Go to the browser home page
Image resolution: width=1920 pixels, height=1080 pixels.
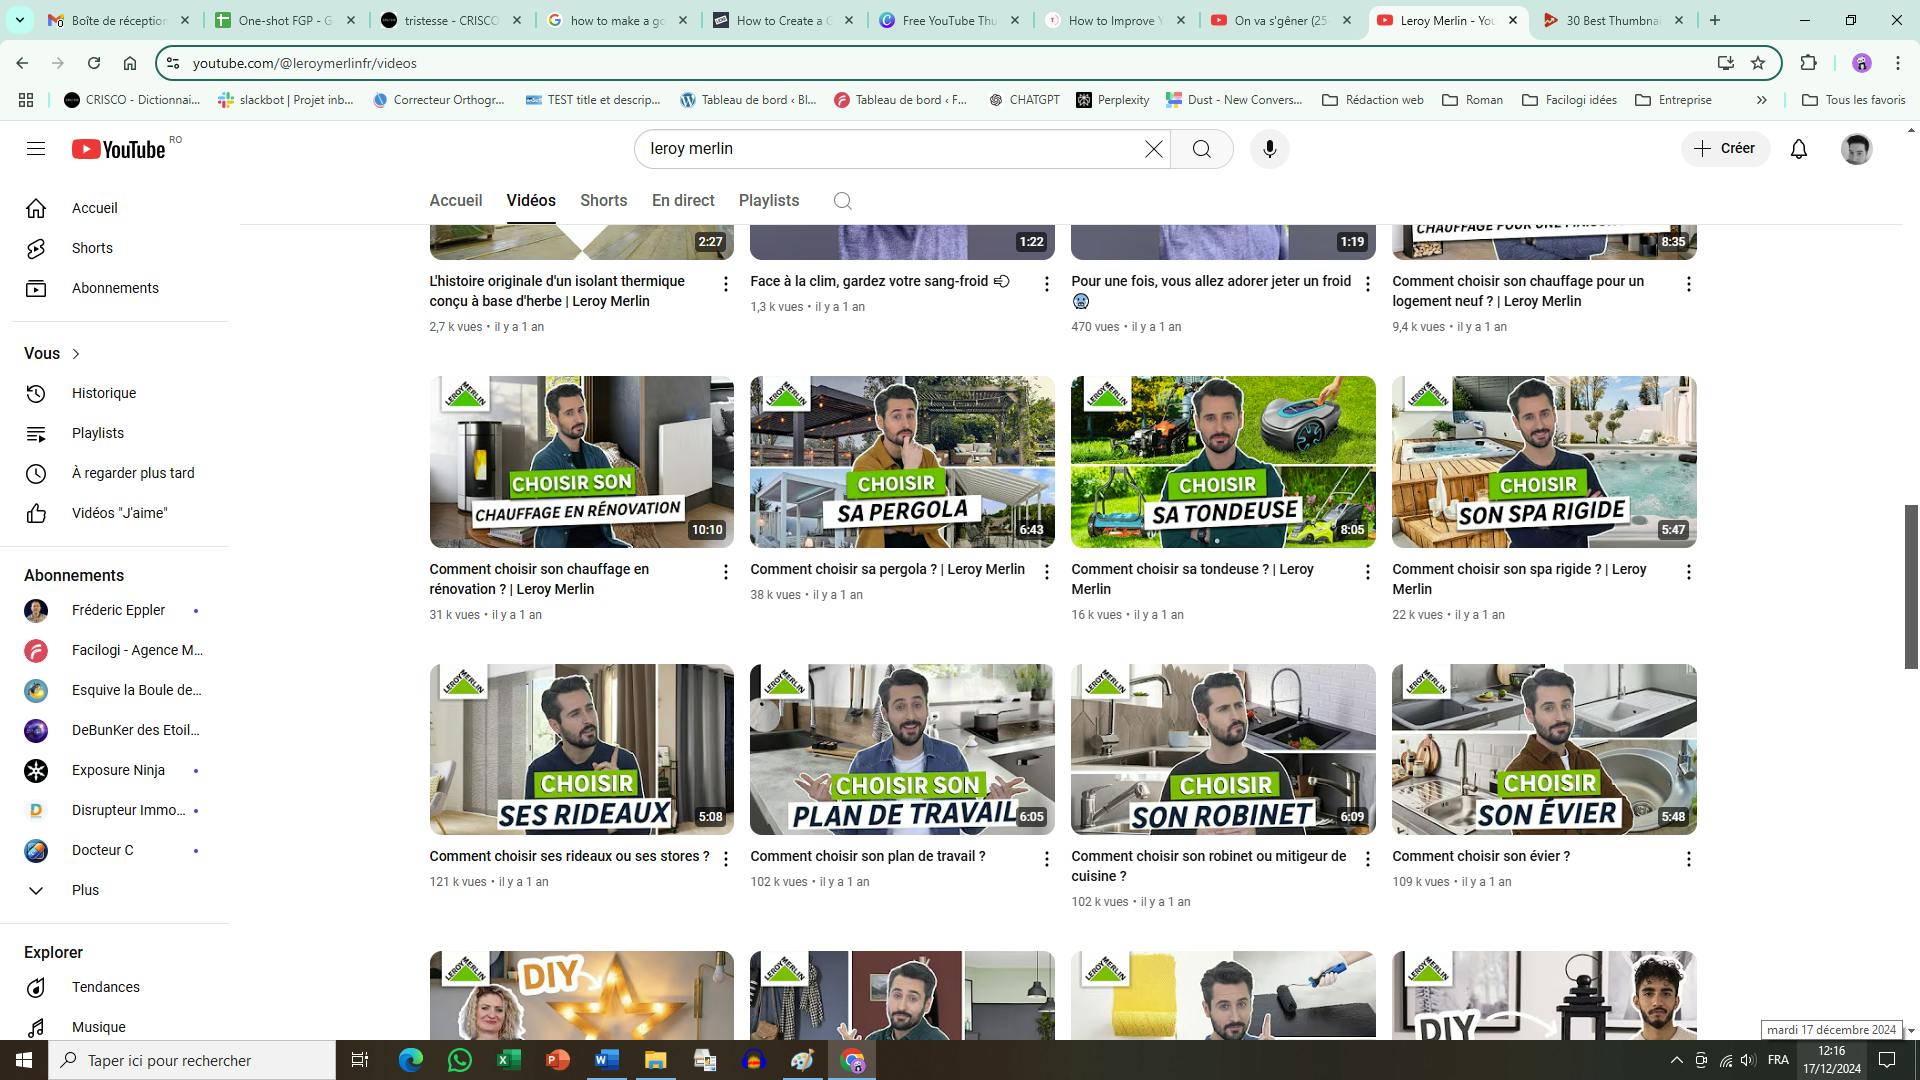coord(129,63)
